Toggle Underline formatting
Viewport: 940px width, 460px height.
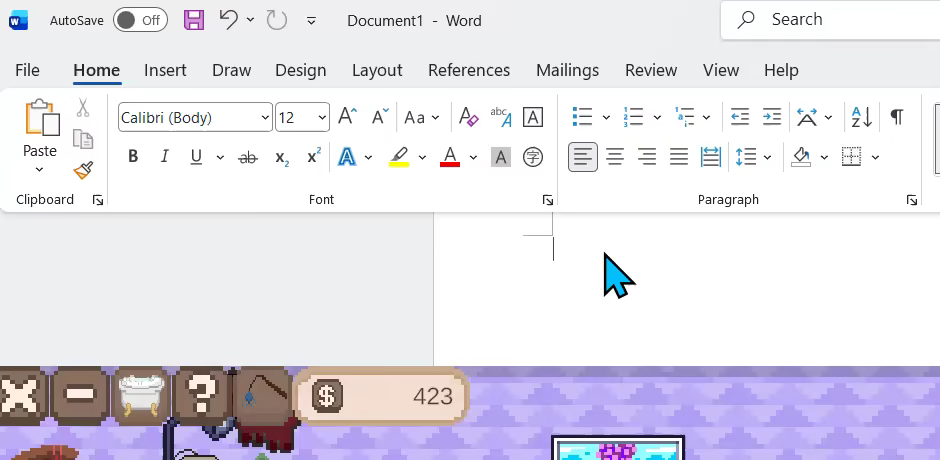pos(196,157)
